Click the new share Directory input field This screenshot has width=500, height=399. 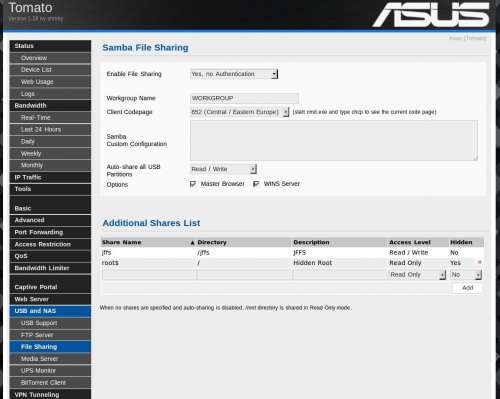[244, 275]
